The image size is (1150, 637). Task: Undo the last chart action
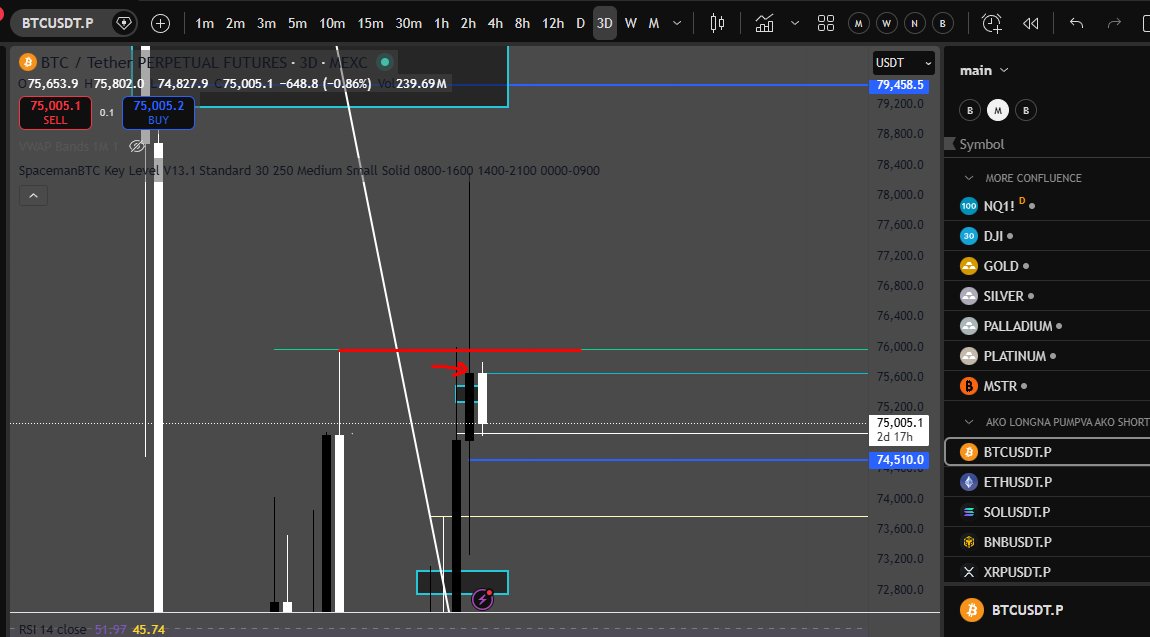[x=1076, y=23]
